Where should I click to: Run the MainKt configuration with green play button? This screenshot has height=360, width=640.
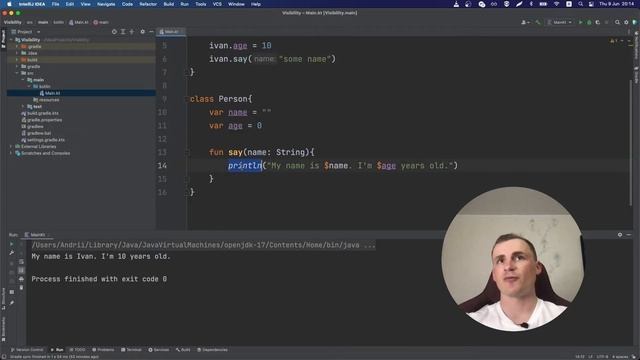tap(580, 22)
